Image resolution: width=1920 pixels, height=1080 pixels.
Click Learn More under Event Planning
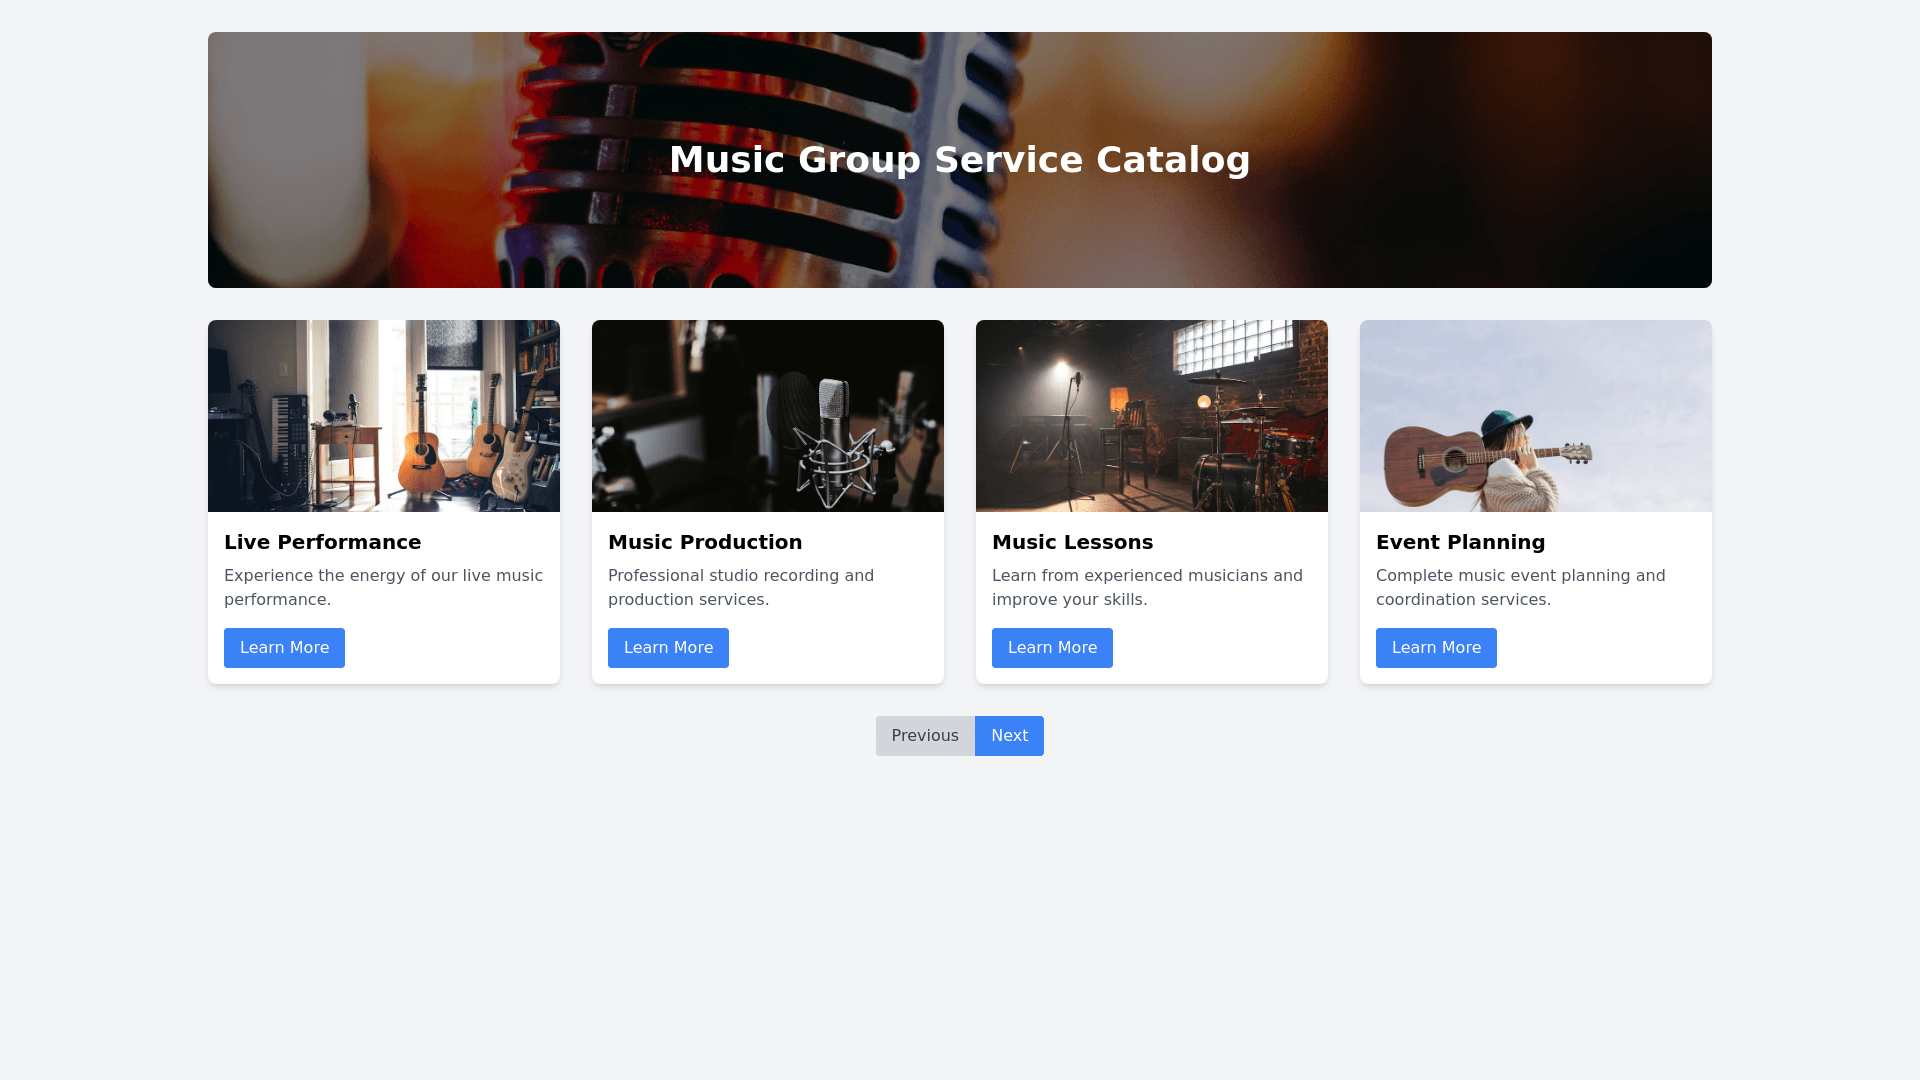[x=1436, y=648]
